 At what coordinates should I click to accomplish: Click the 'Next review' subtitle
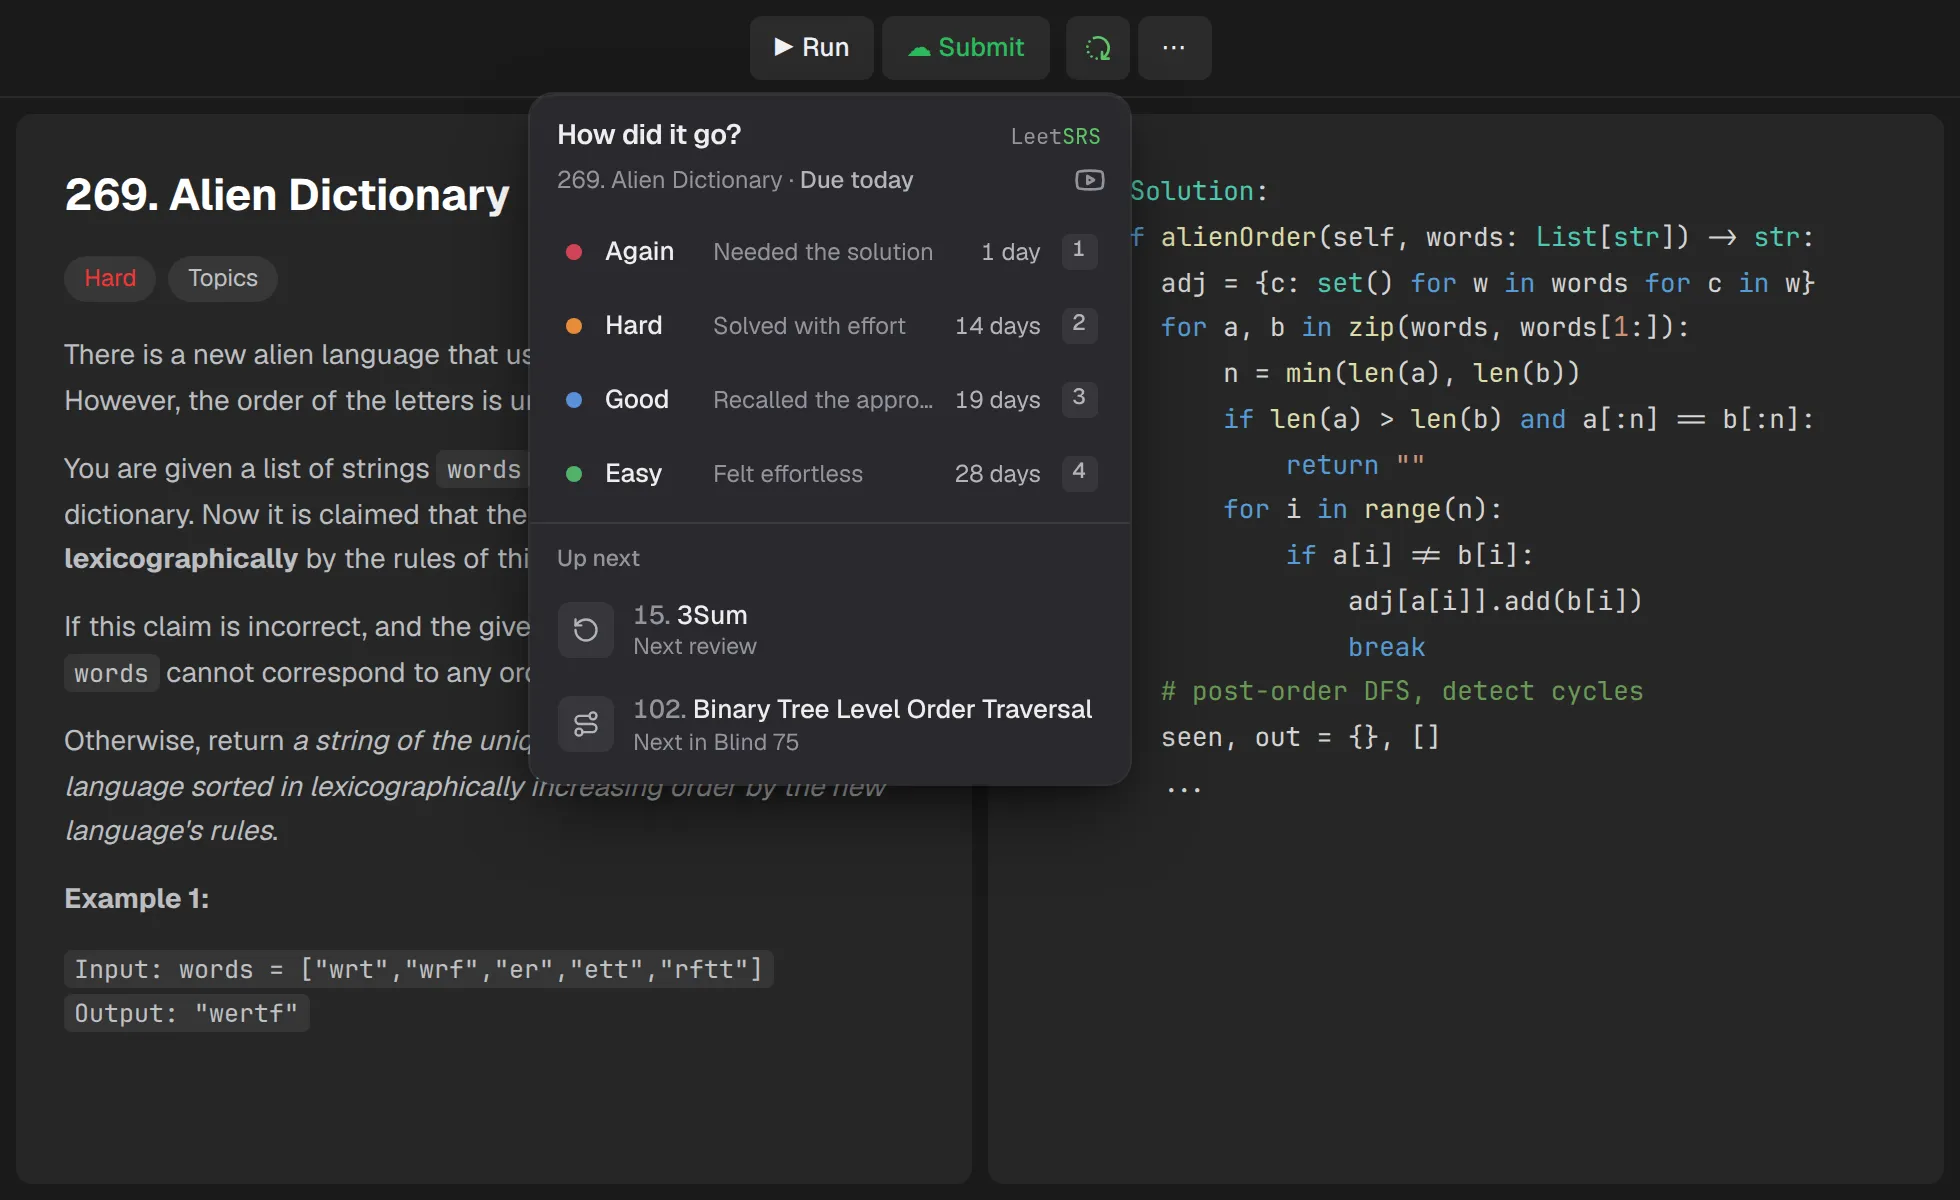coord(695,646)
